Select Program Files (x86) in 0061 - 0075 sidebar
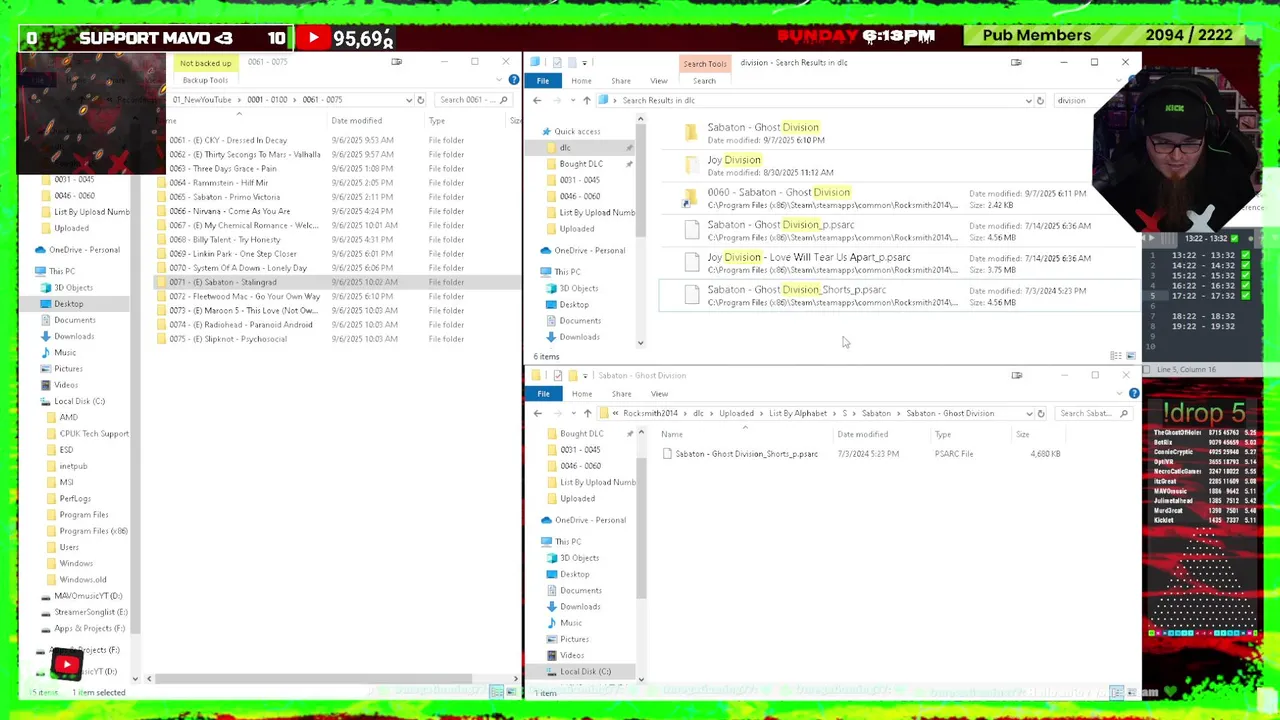 pyautogui.click(x=93, y=531)
